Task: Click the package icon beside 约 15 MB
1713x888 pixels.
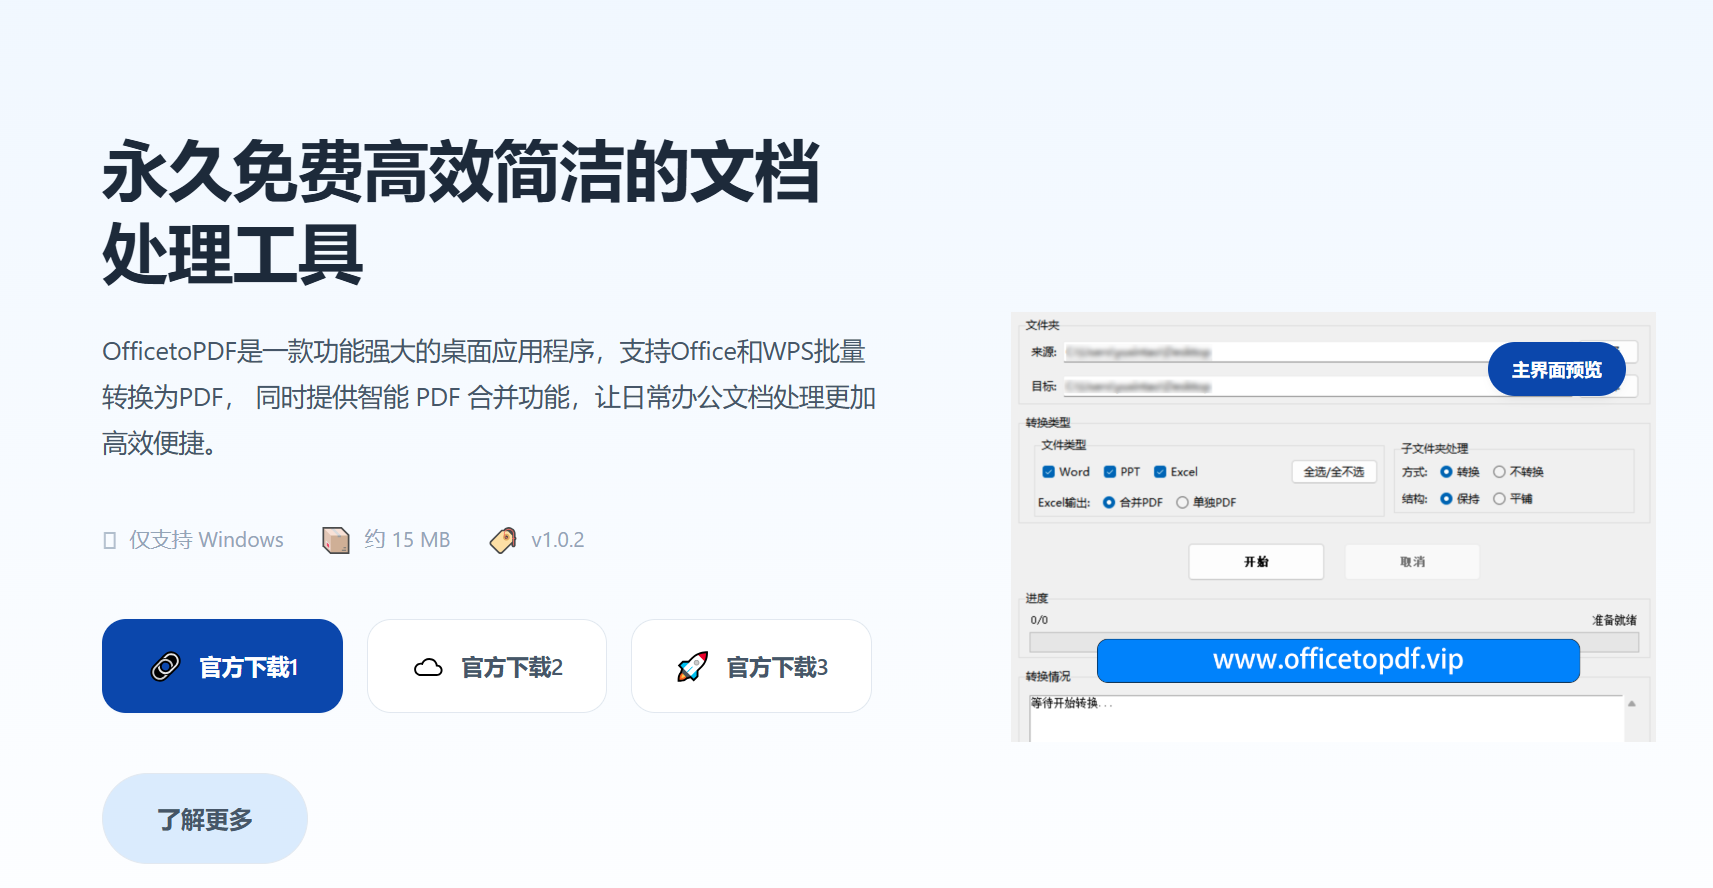Action: tap(336, 540)
